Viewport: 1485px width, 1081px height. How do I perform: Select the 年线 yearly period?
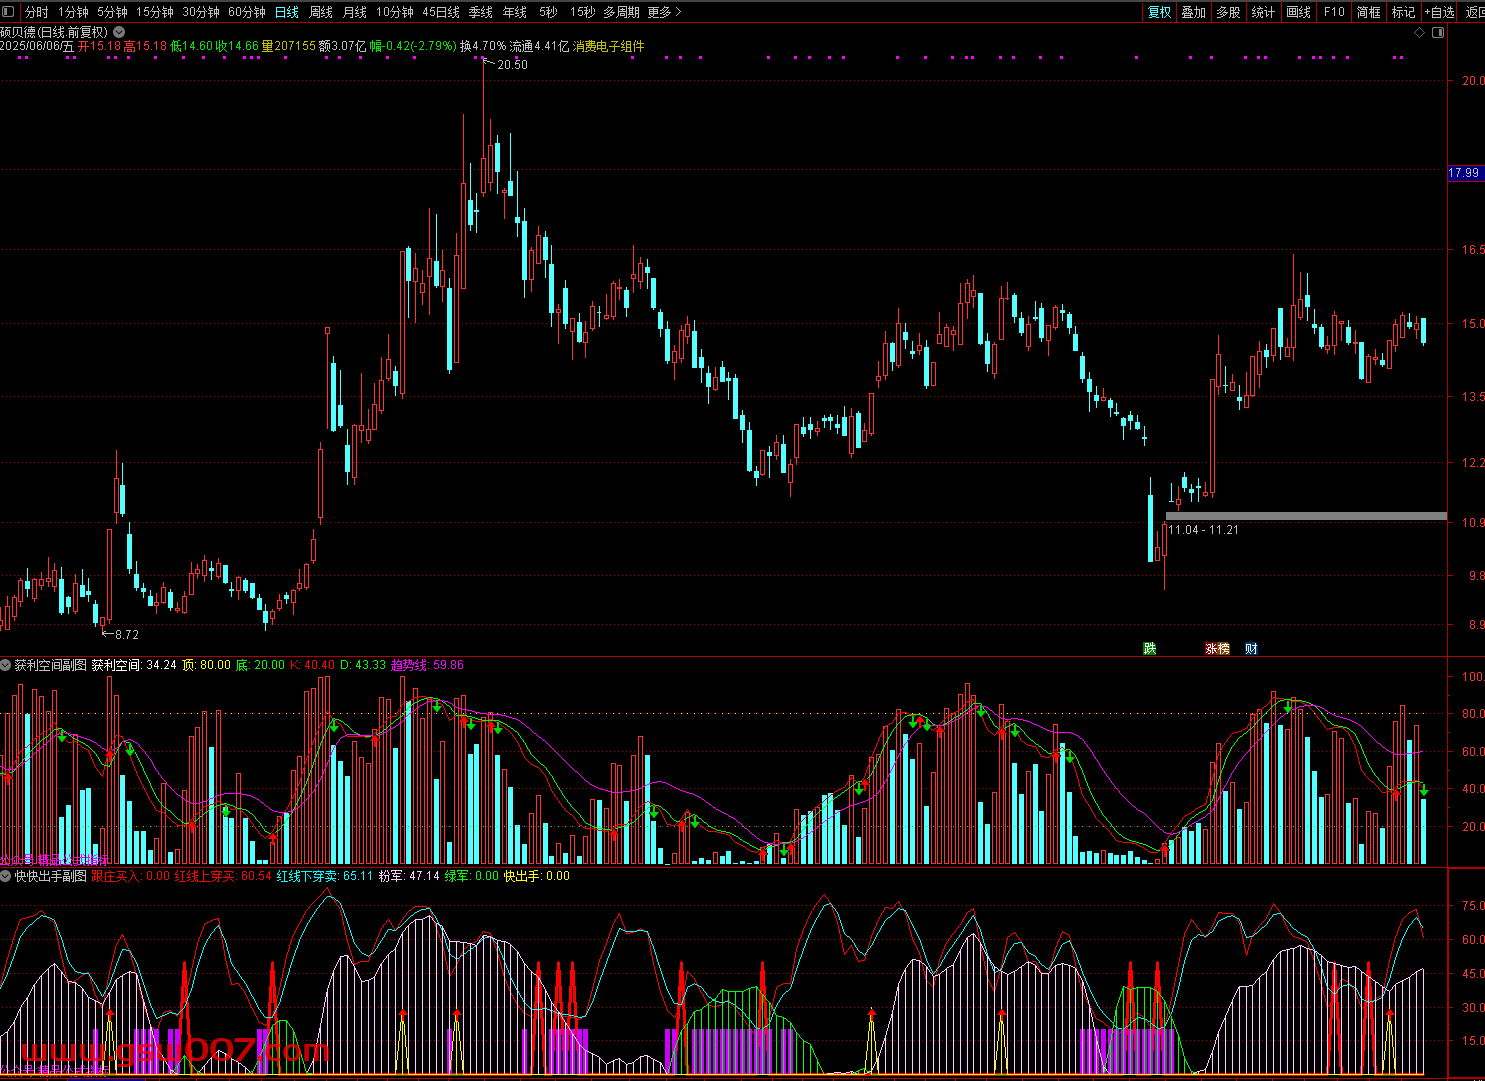pos(515,12)
